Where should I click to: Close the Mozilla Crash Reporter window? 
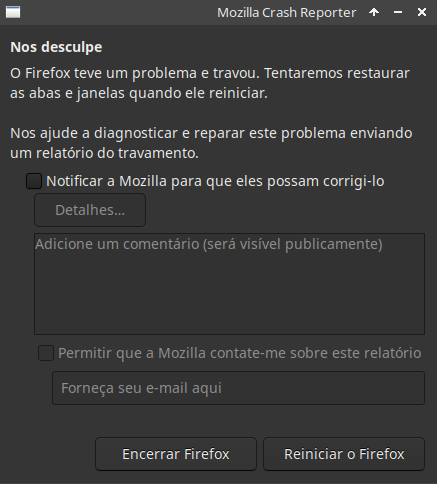point(422,12)
